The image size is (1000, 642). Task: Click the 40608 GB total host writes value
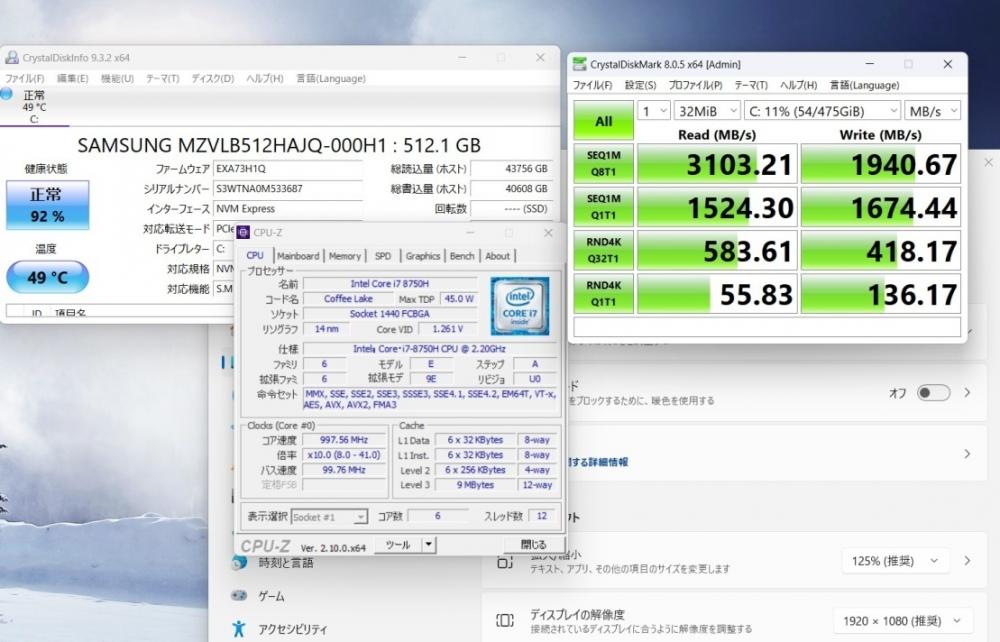click(x=511, y=189)
